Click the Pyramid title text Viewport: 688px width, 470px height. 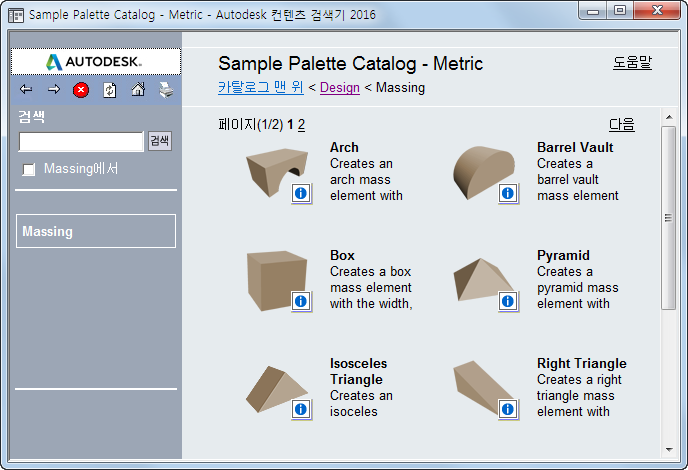[563, 255]
